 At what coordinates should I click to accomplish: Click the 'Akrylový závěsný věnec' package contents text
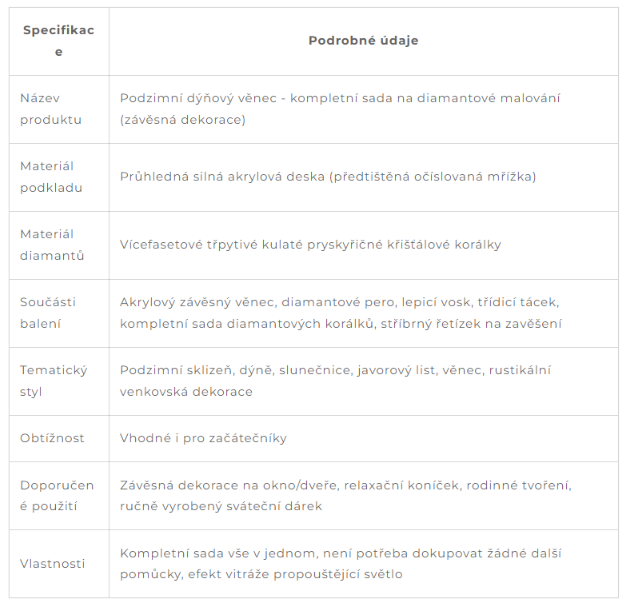pos(199,302)
